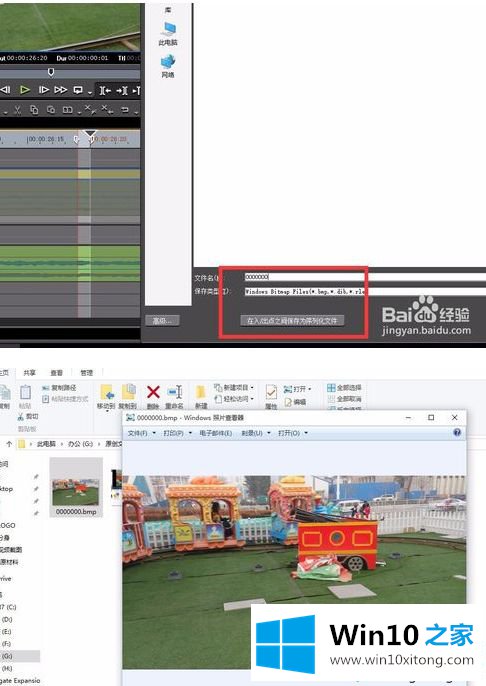
Task: Select 此电脑 in the save dialog sidebar
Action: click(x=168, y=34)
